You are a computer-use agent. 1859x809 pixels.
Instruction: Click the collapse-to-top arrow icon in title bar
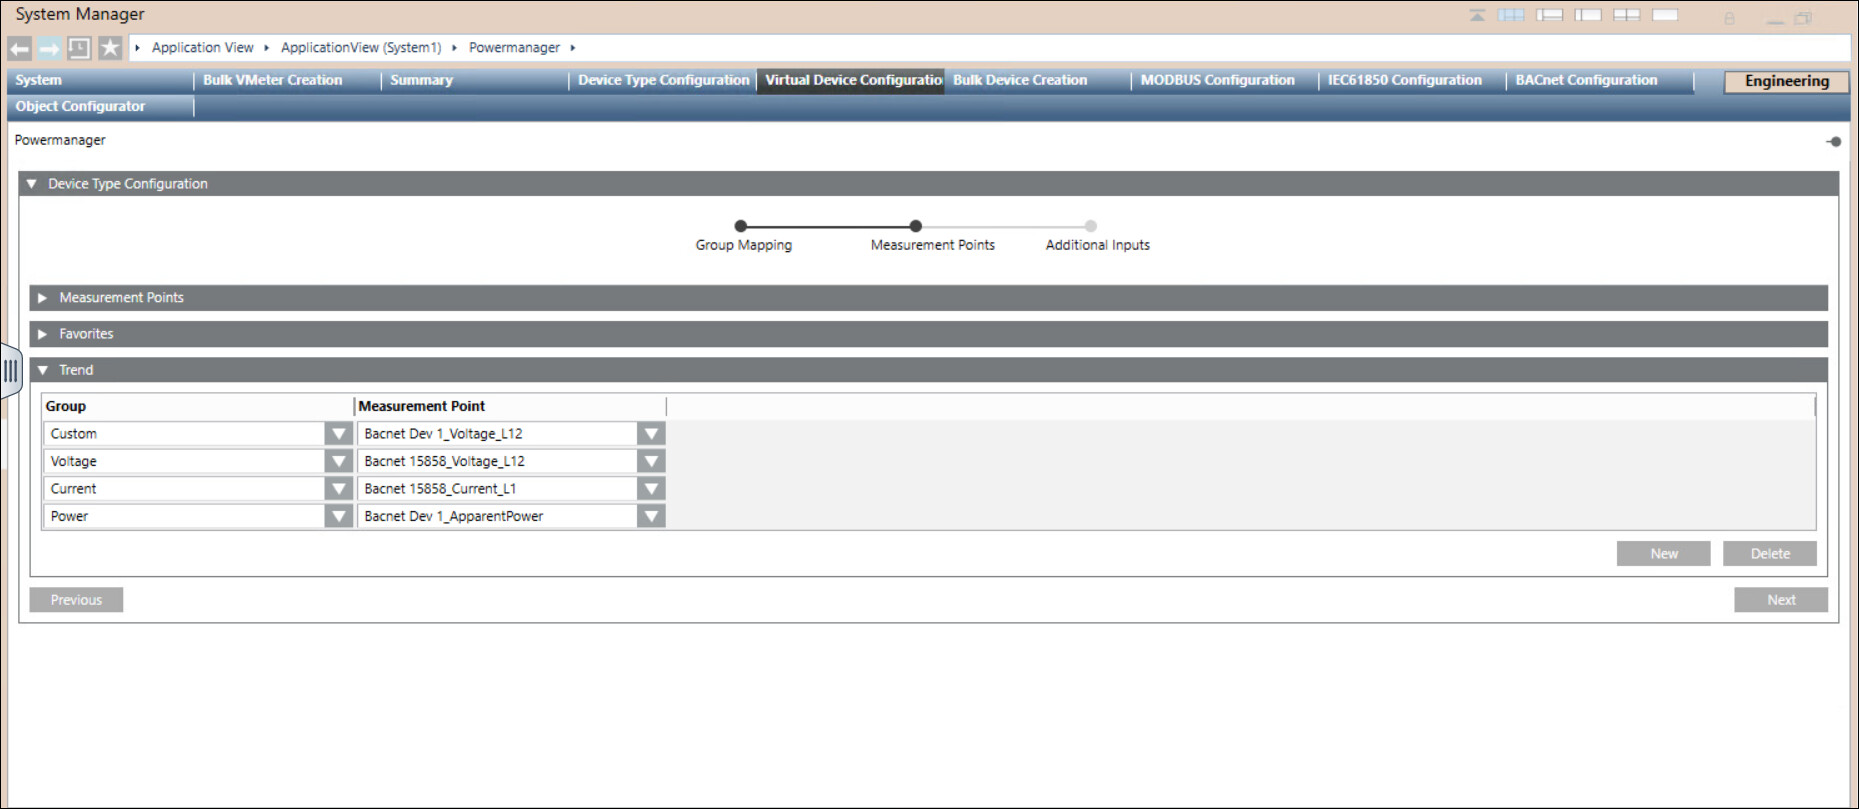tap(1477, 15)
